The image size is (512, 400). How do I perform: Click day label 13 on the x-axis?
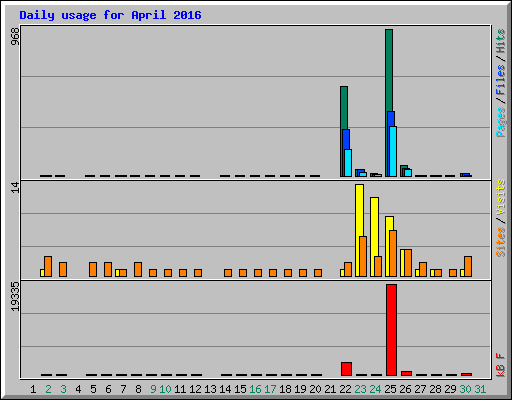[210, 389]
